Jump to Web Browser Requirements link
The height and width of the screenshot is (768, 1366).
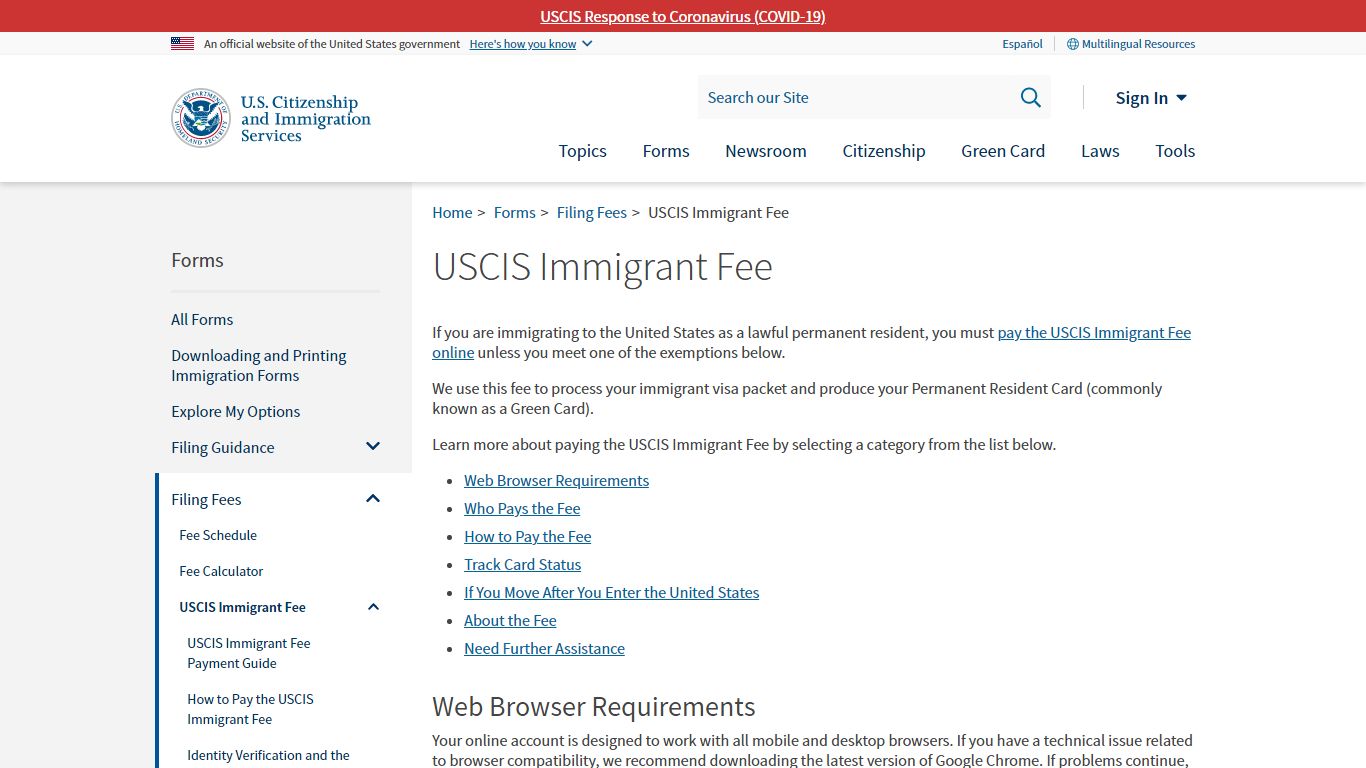coord(556,480)
